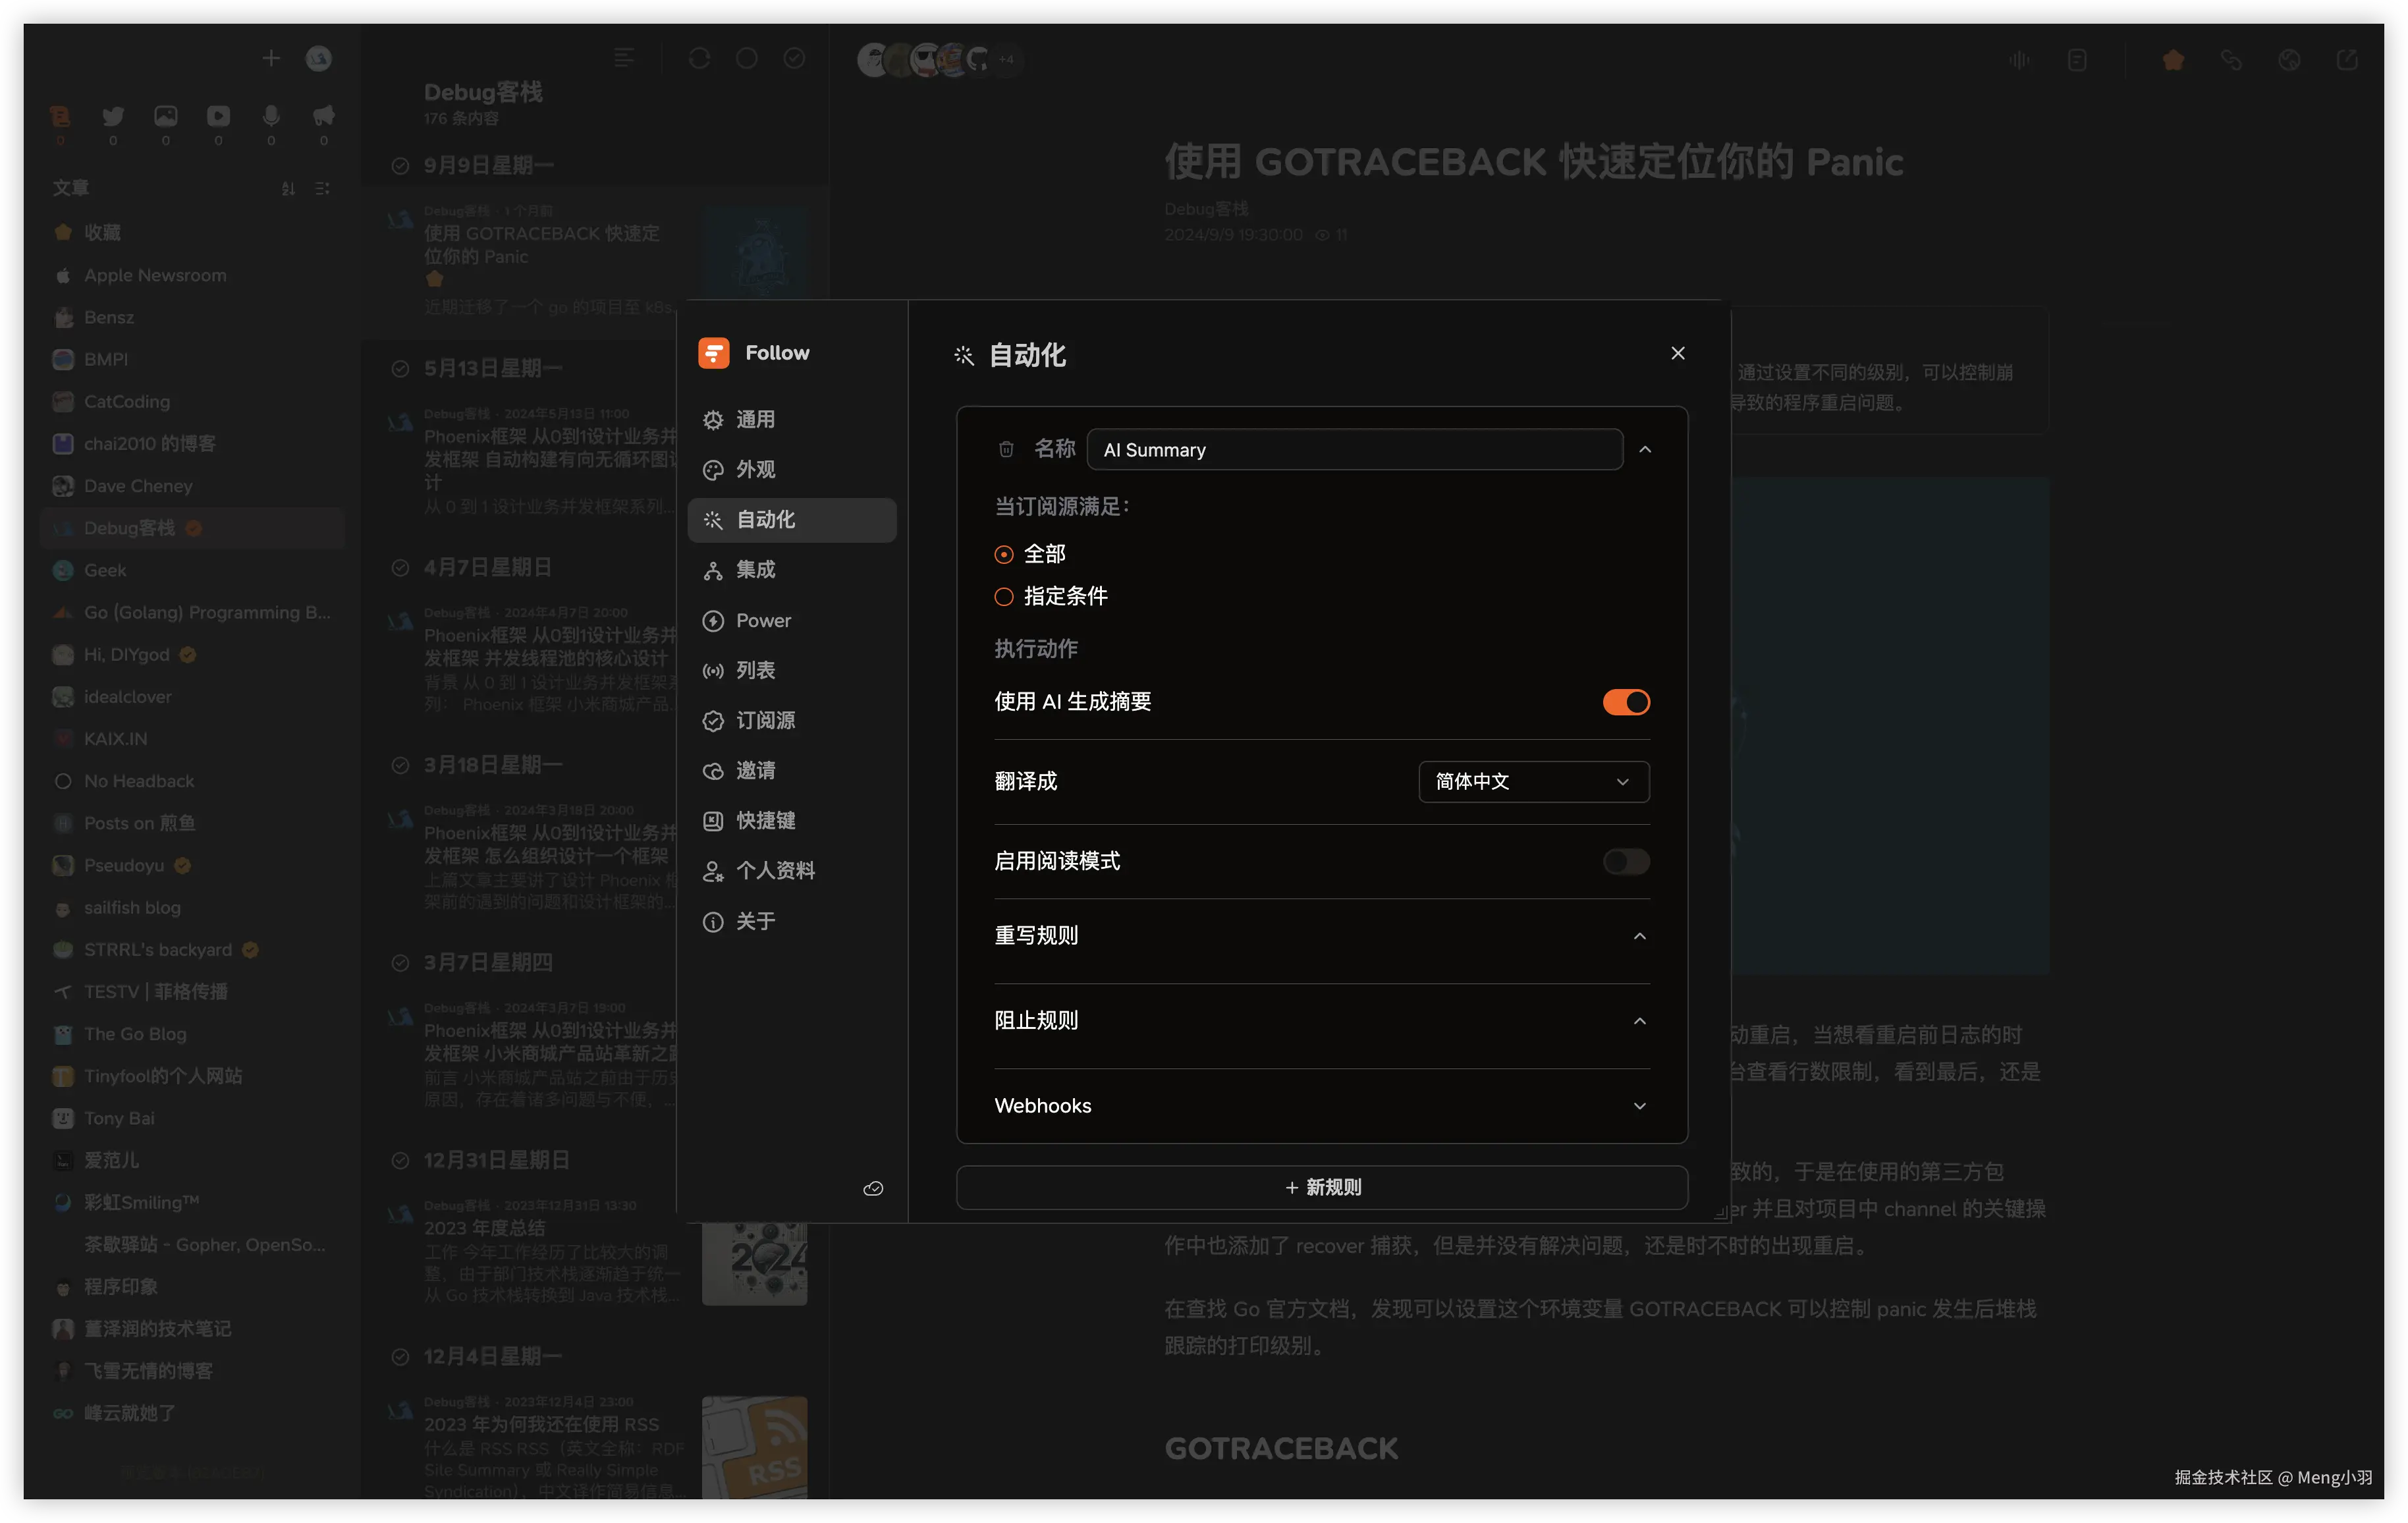Mark 3月18日星期一 entries as read

[400, 766]
